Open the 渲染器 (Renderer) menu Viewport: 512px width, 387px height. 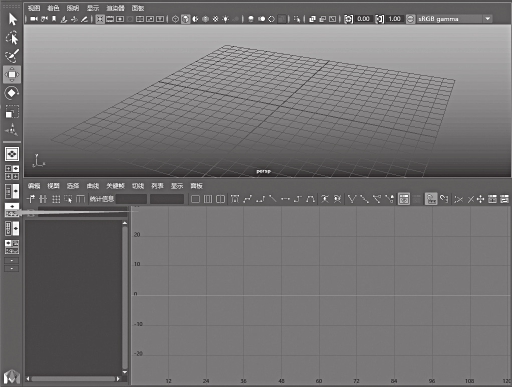115,8
